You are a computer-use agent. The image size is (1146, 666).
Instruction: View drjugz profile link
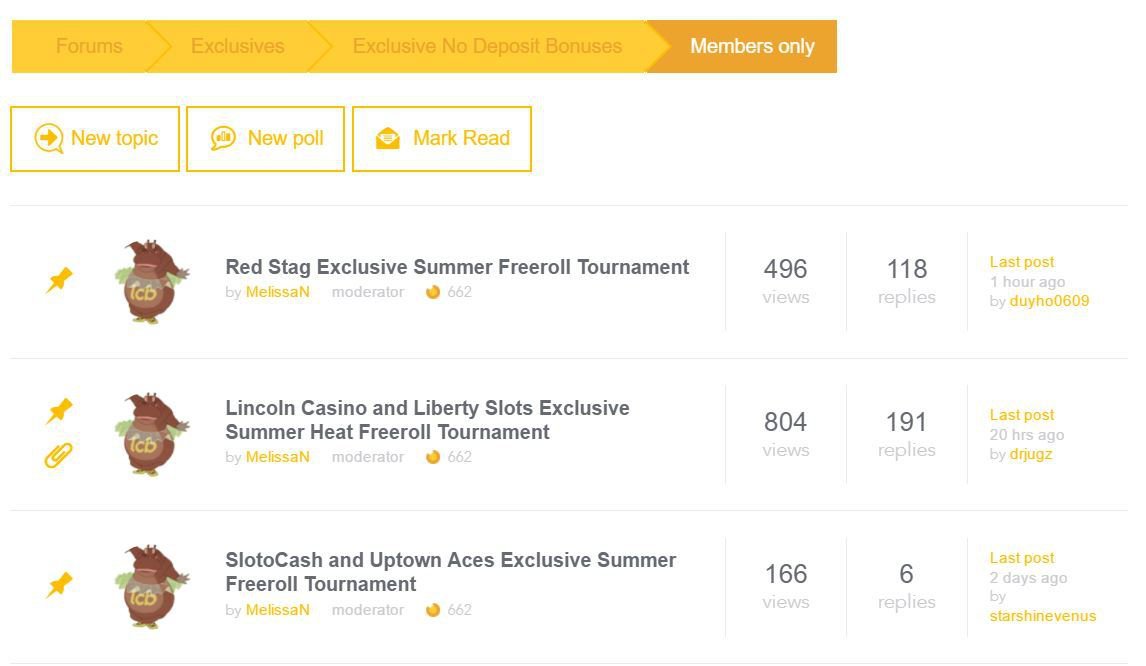pos(1031,454)
